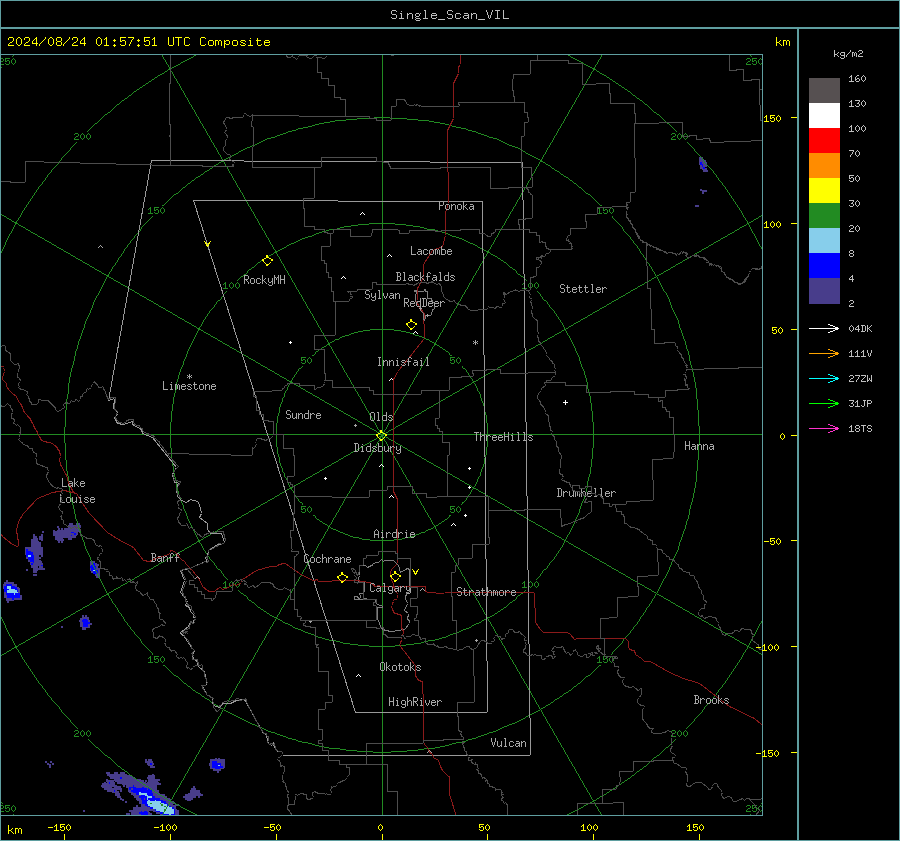900x841 pixels.
Task: Click the Strathmore label
Action: (x=486, y=592)
